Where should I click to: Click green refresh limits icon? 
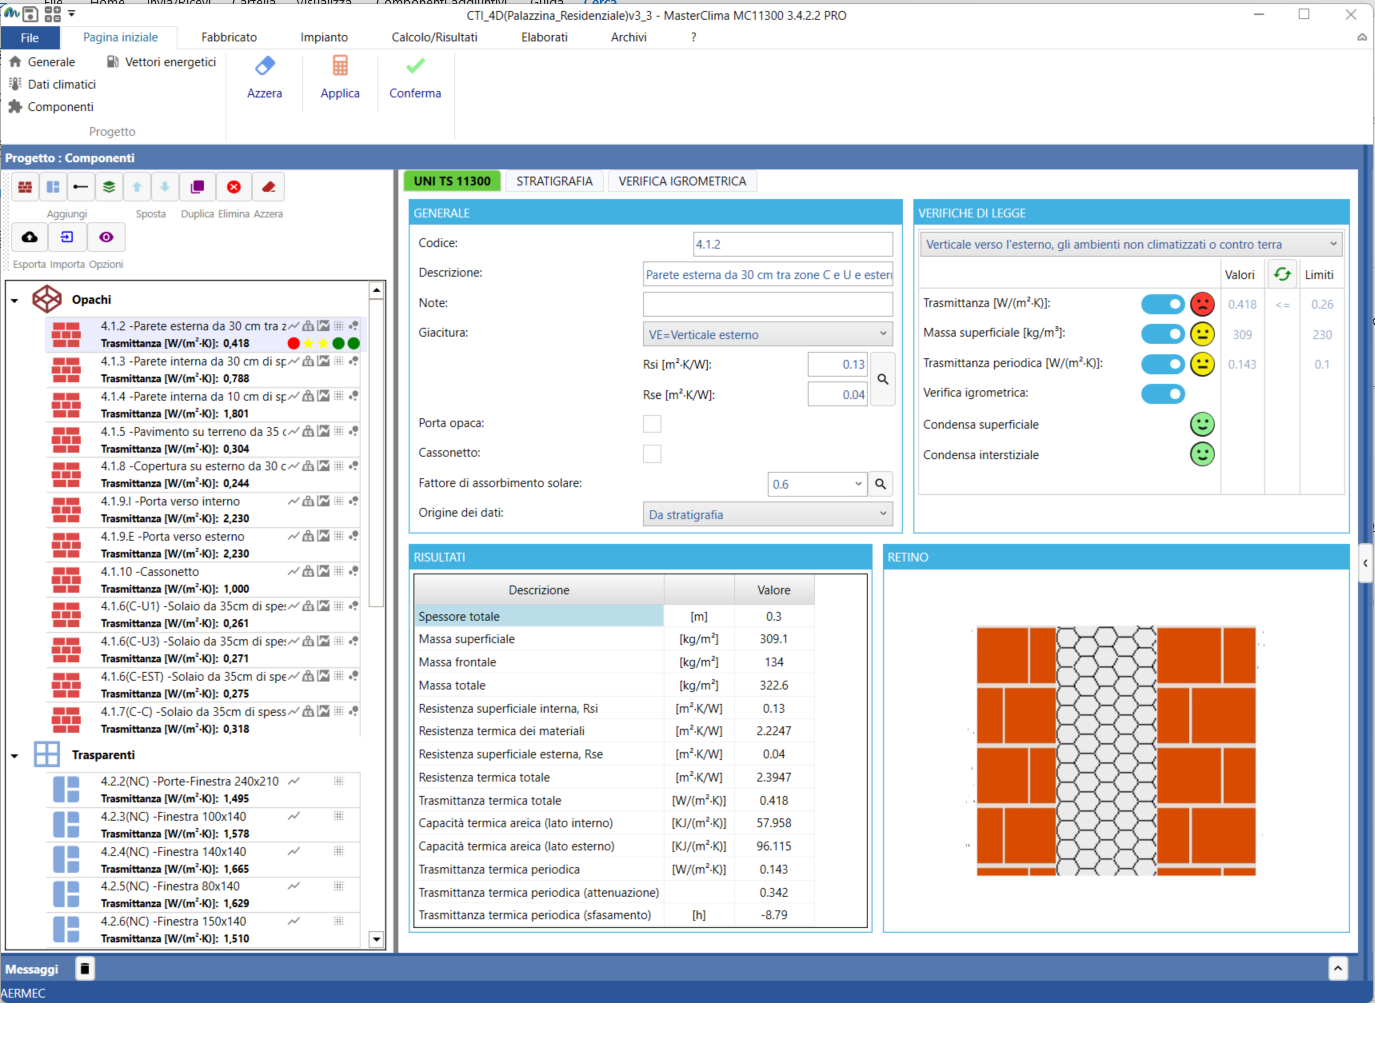(1282, 274)
